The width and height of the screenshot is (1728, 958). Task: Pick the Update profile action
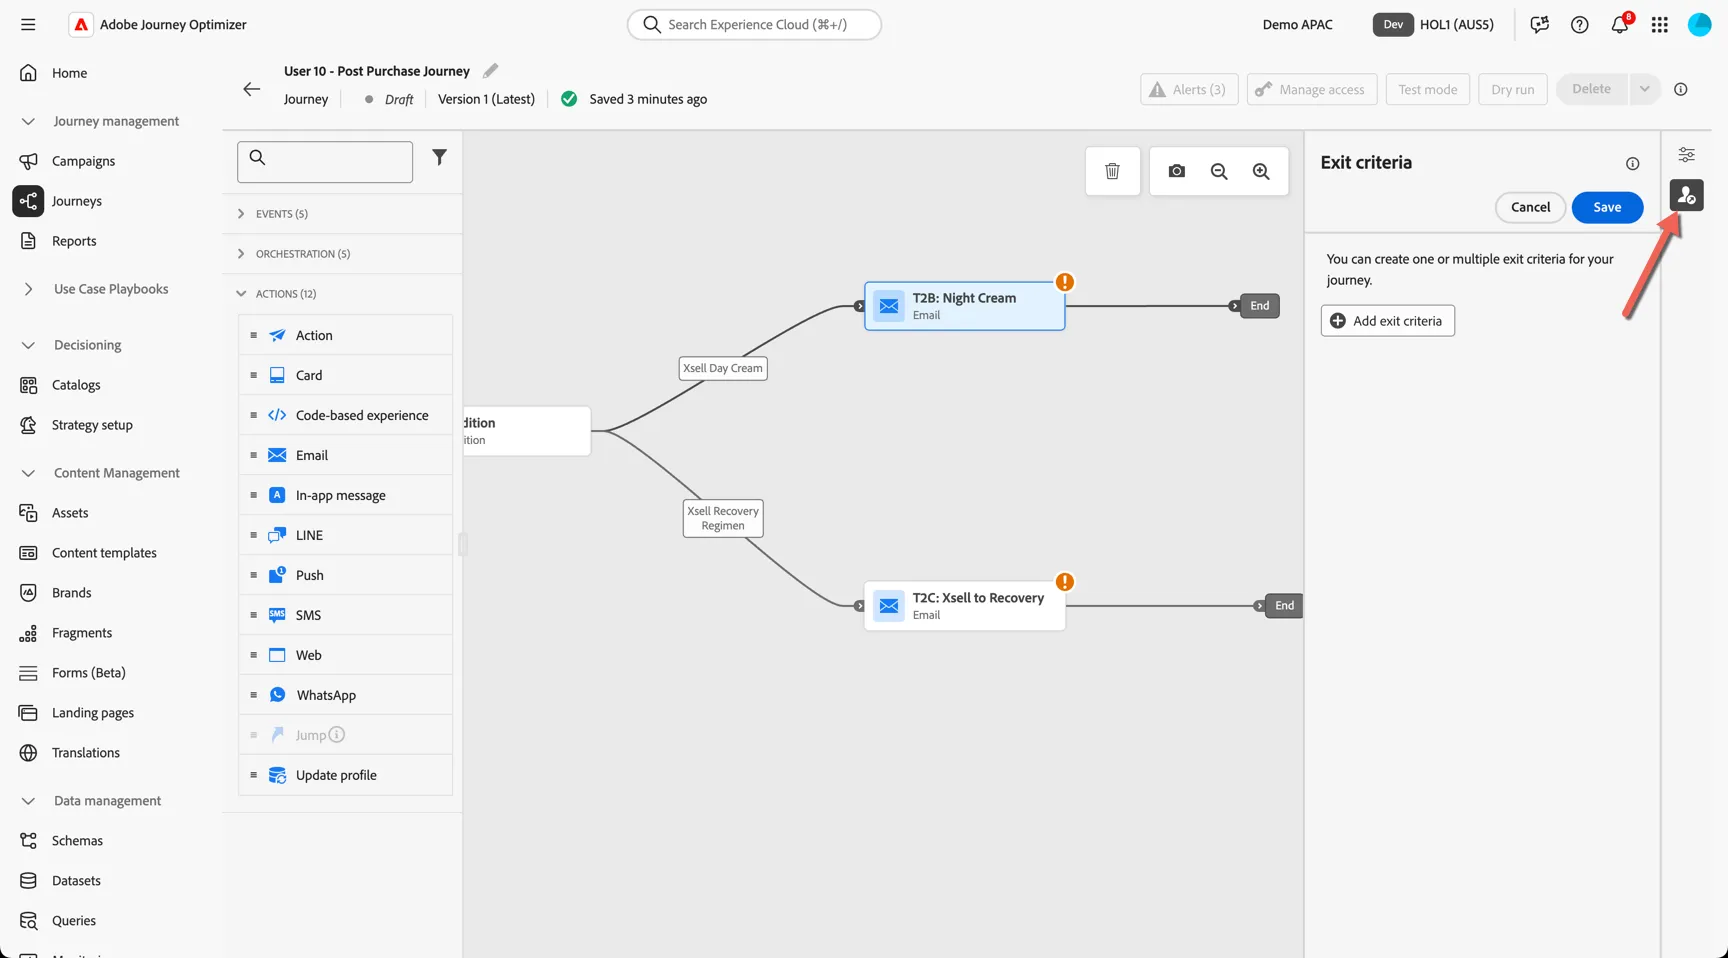345,775
